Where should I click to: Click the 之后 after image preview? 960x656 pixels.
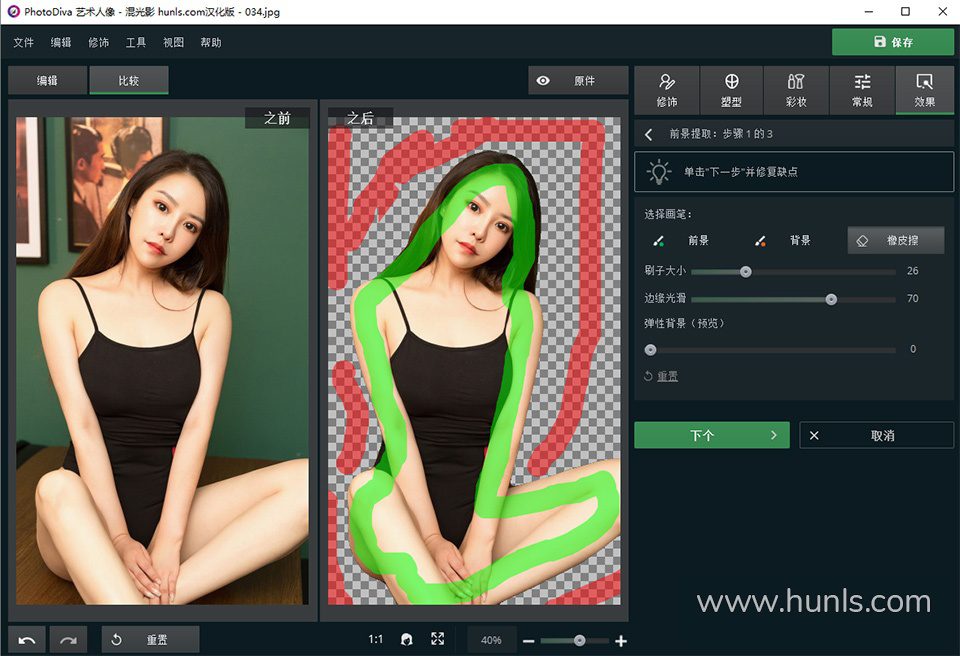point(474,361)
